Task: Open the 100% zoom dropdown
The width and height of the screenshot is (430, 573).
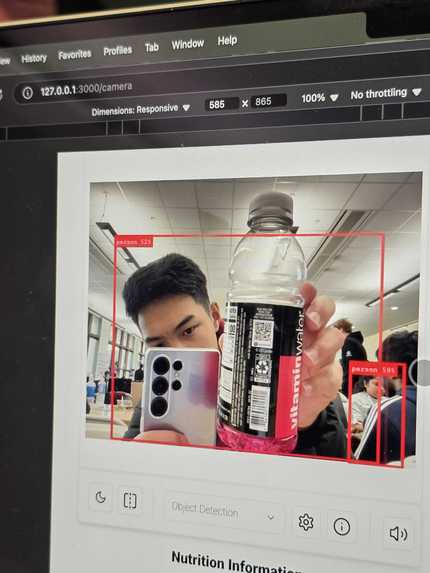Action: pyautogui.click(x=320, y=98)
